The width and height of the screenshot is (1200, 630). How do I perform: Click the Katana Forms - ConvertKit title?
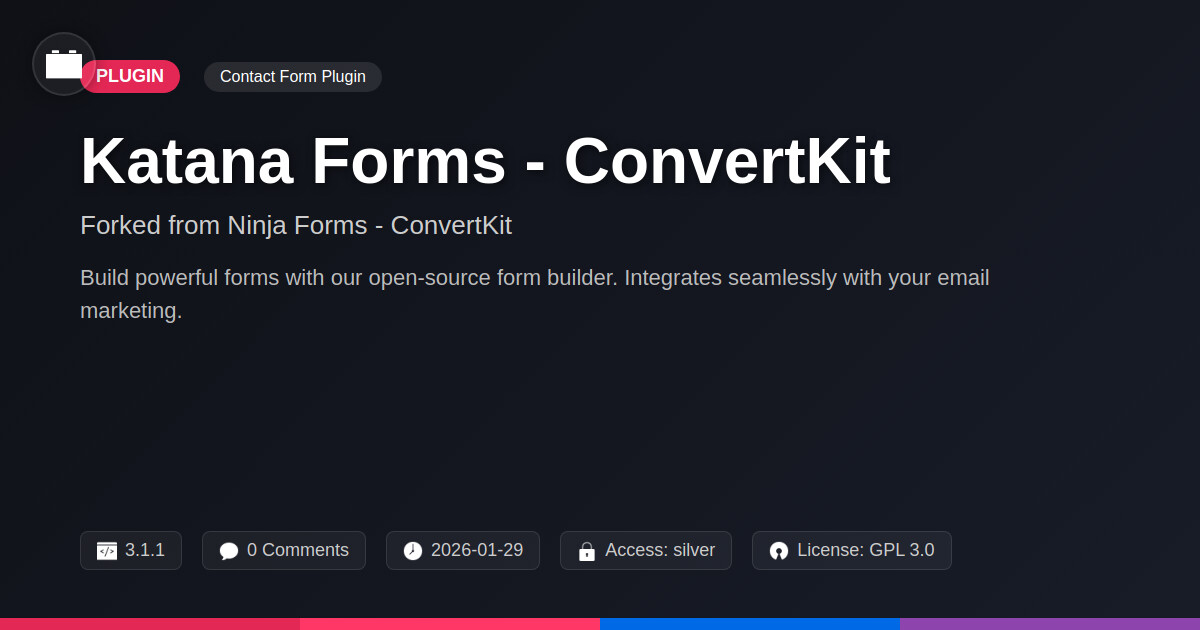tap(485, 161)
